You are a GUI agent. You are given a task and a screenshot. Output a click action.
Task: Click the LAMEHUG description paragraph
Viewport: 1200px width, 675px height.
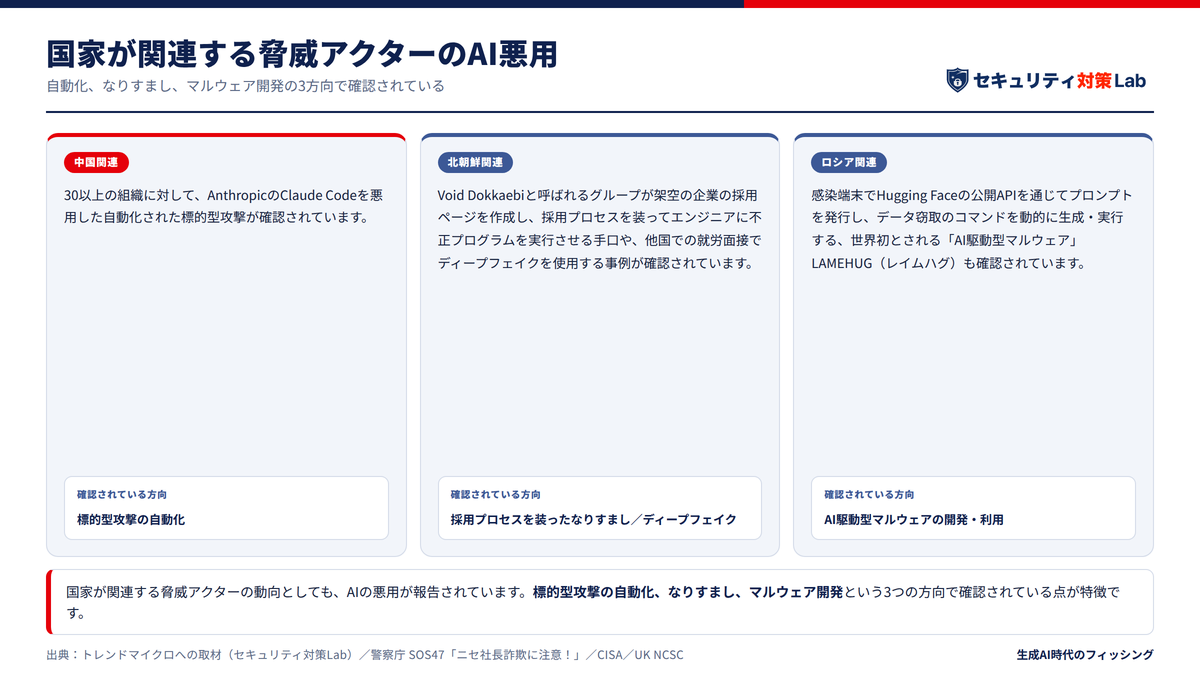pos(972,229)
